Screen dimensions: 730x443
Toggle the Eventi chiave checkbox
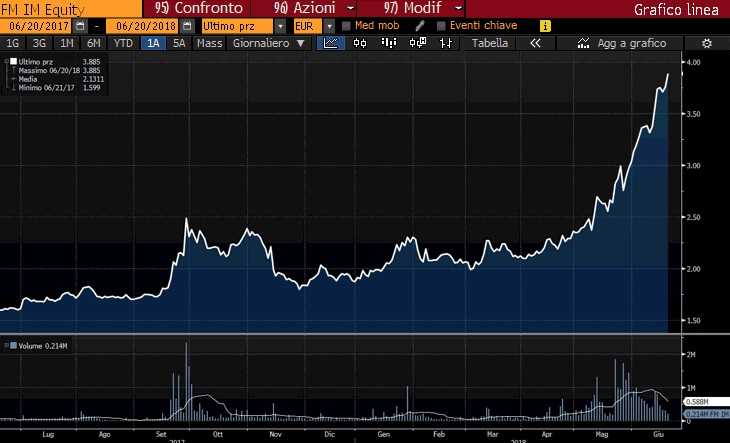[x=441, y=26]
